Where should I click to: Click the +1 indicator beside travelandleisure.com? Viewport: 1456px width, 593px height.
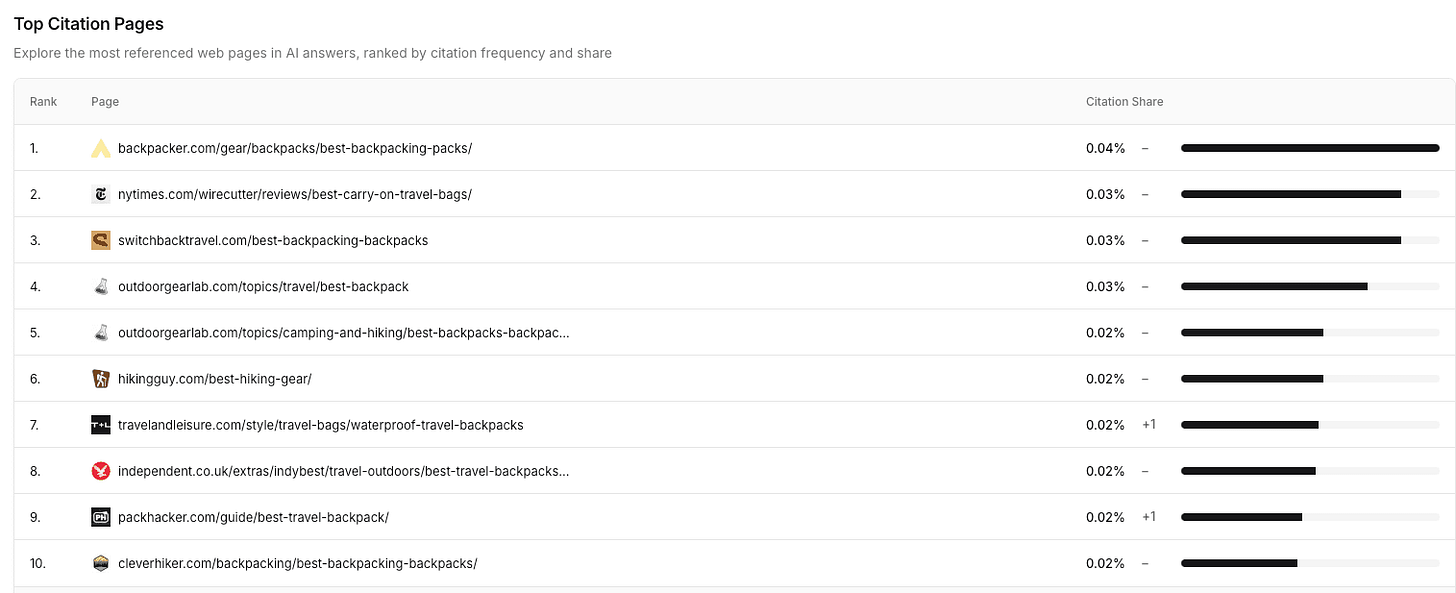click(x=1148, y=424)
